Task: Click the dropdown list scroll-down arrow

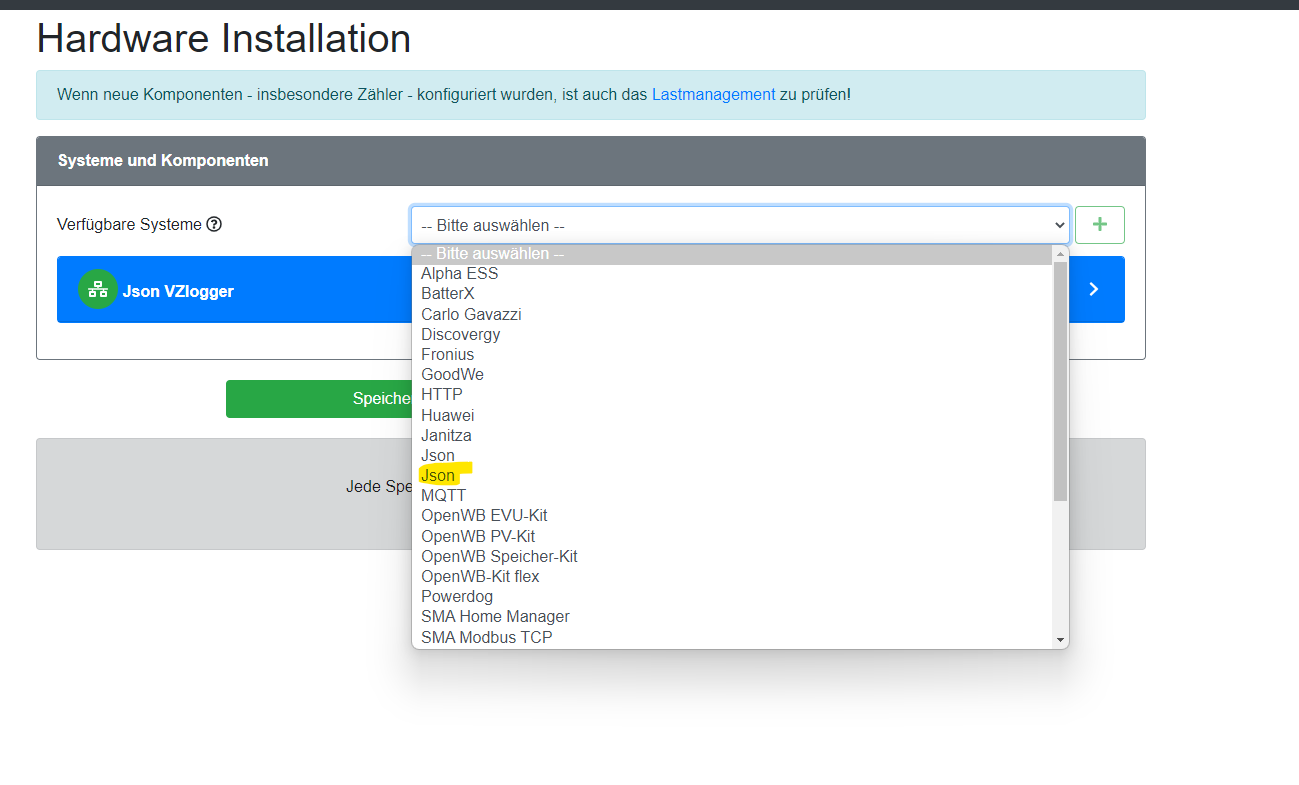Action: (1060, 639)
